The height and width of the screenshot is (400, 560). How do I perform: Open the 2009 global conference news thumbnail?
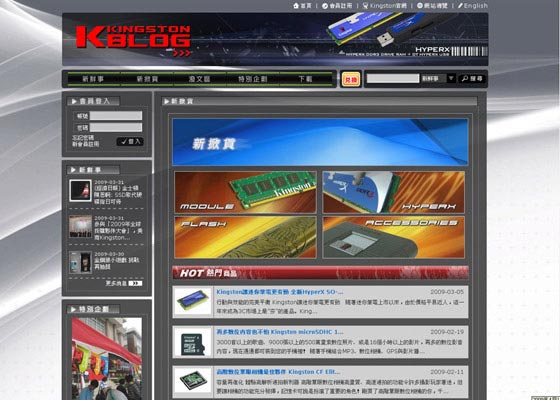coord(80,226)
